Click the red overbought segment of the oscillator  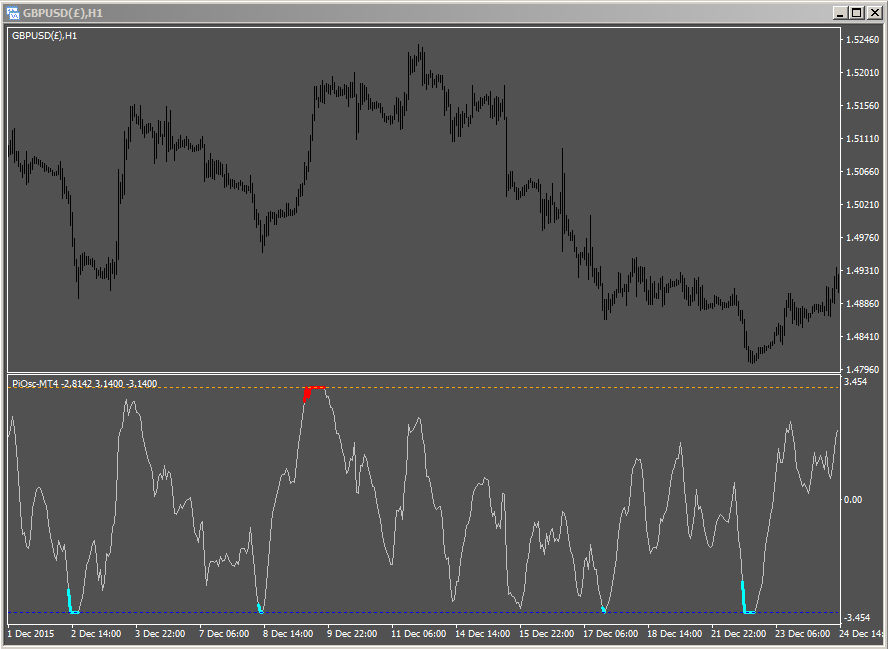click(x=313, y=390)
